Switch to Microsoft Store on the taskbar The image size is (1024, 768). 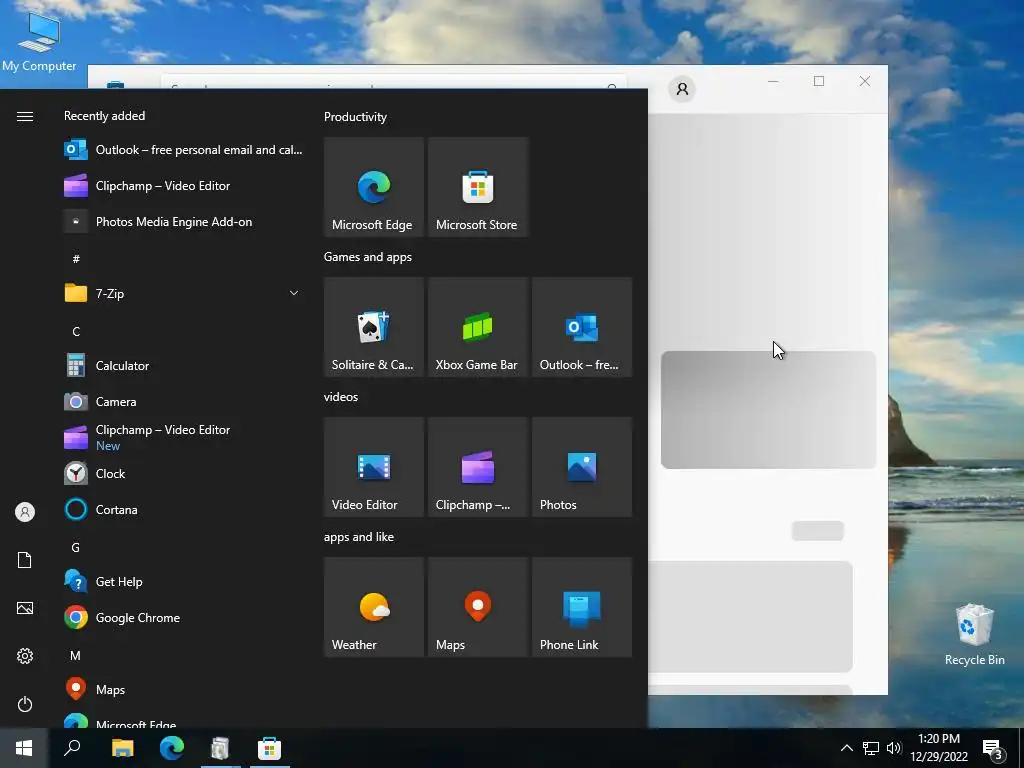coord(269,748)
